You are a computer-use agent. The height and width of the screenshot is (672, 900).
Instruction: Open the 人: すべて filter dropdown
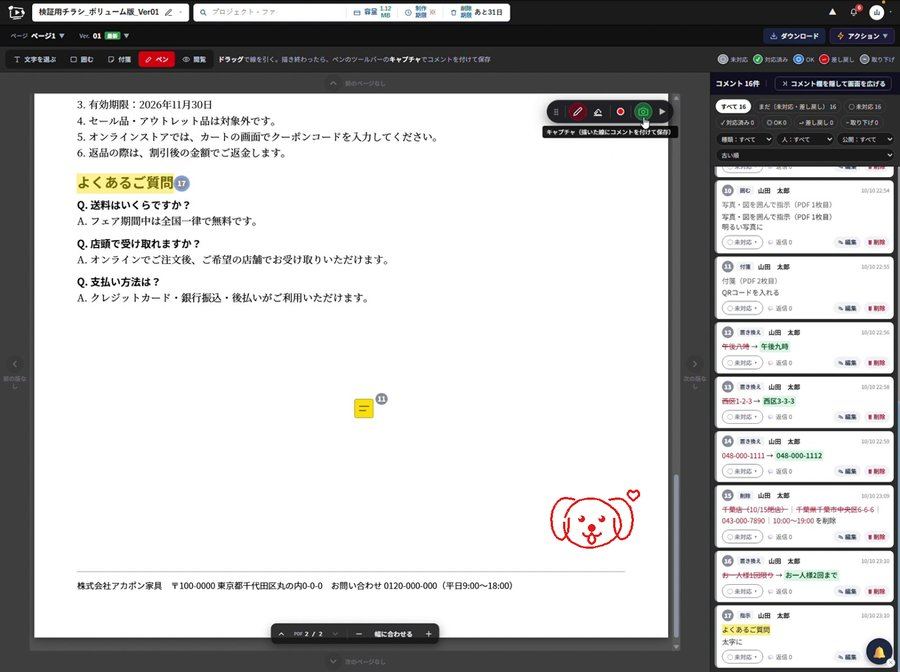click(805, 139)
